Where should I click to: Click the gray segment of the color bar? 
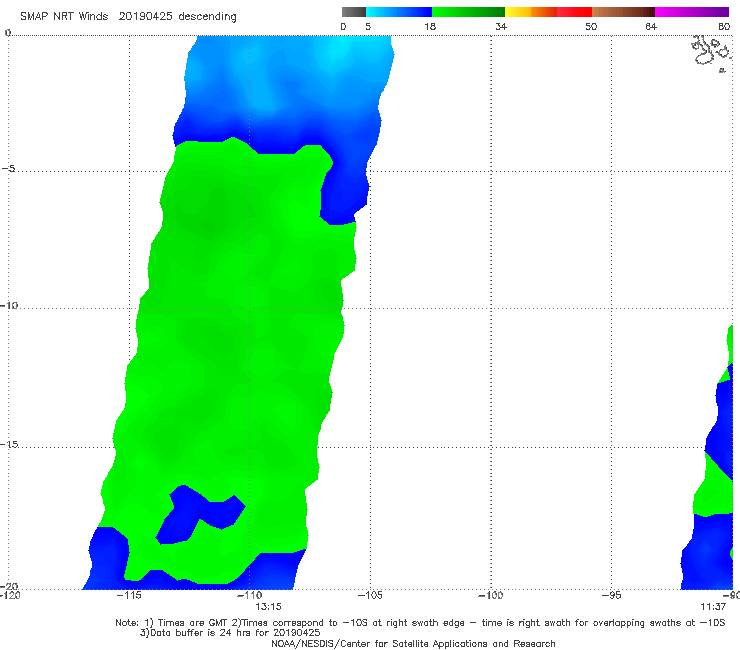click(x=354, y=12)
